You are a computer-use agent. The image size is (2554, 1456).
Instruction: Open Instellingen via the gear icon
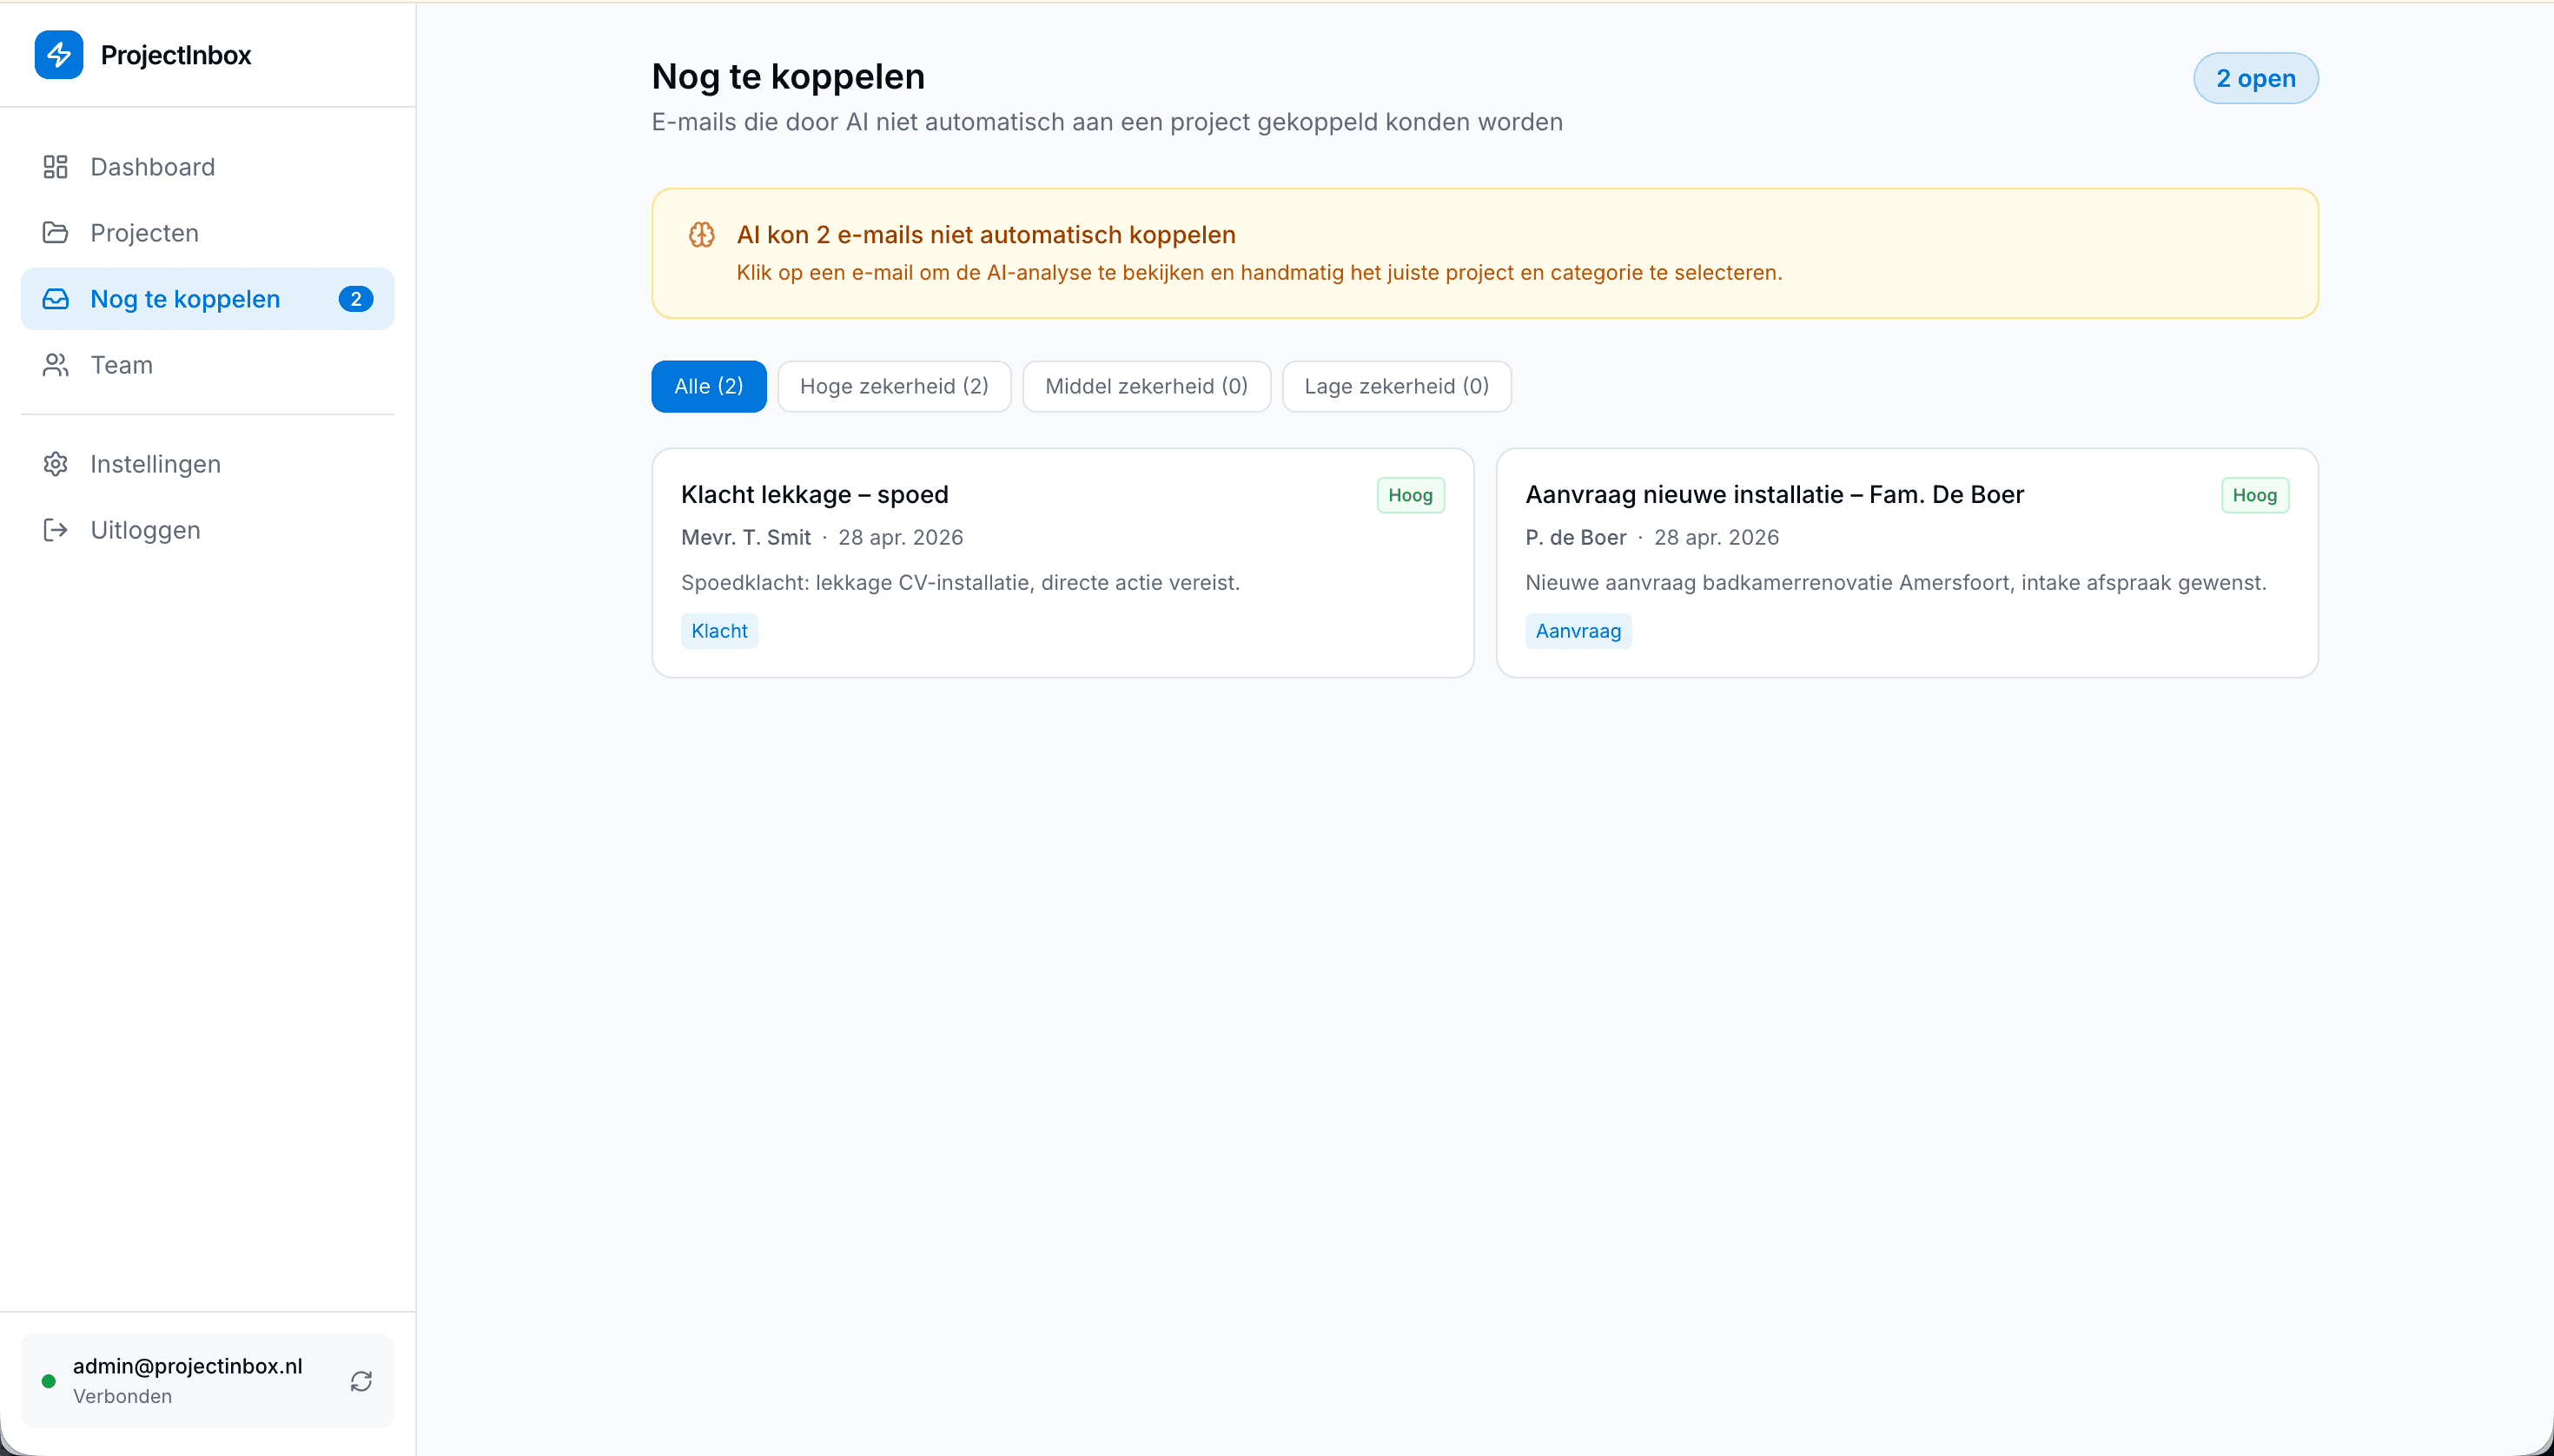pos(55,463)
